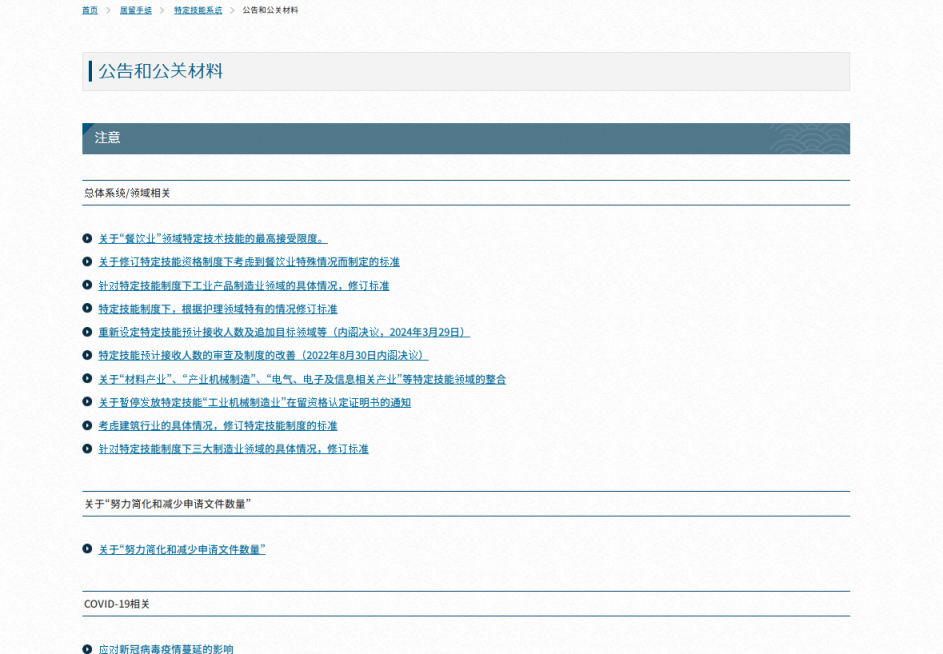Open link on merging 材料产业 and 产业机械制造 fields

[x=301, y=379]
